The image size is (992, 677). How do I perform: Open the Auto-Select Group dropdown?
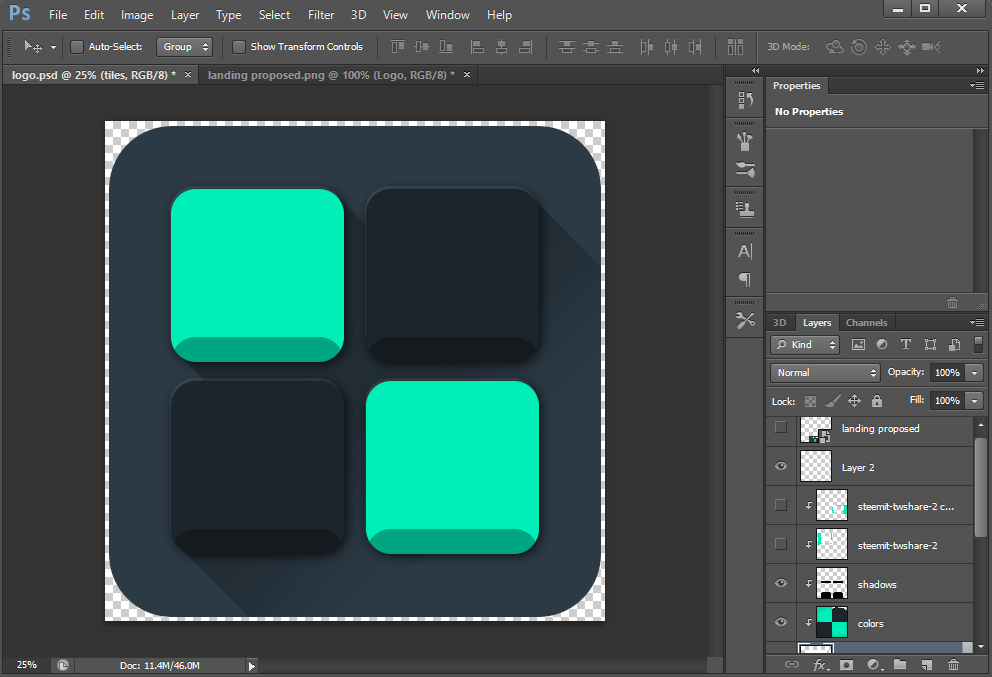point(185,47)
